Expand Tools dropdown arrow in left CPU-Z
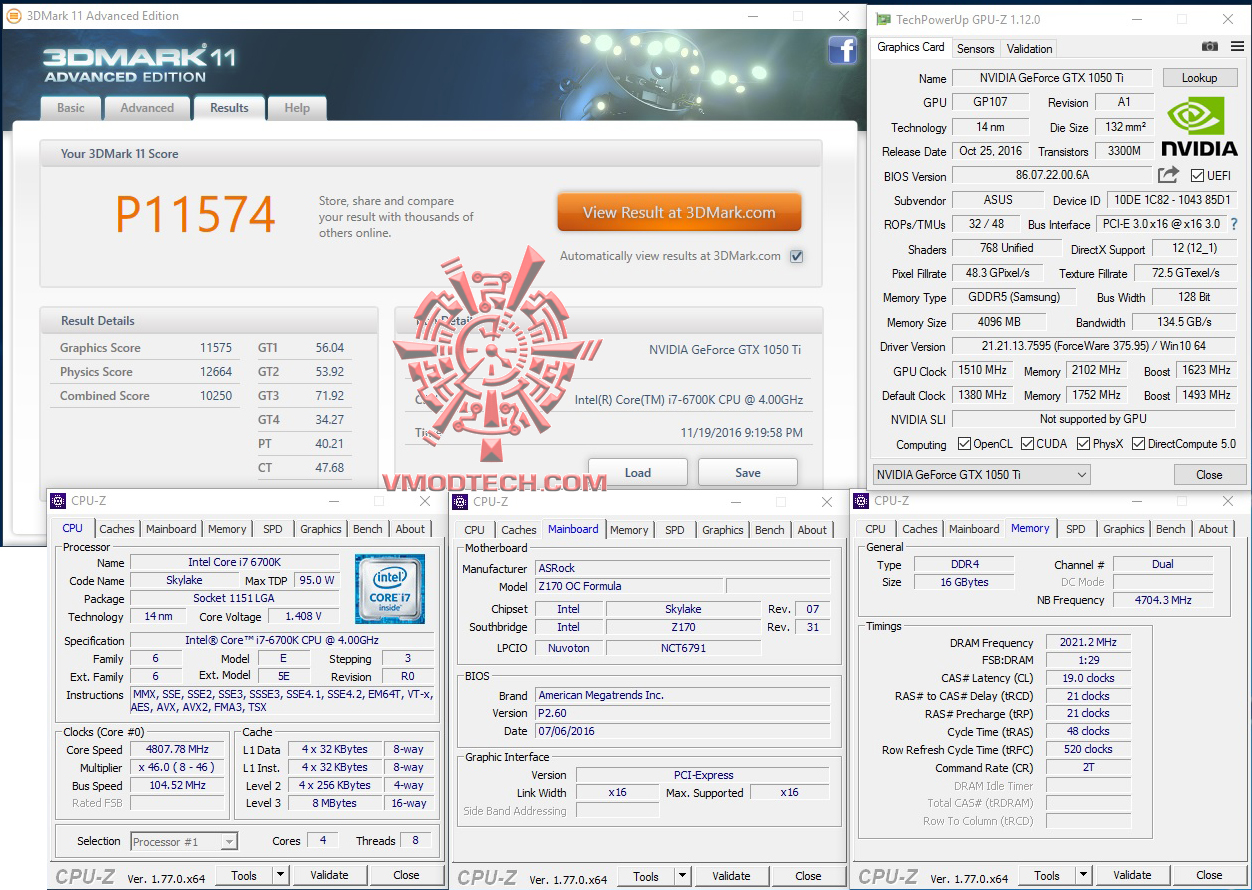1252x890 pixels. point(279,875)
